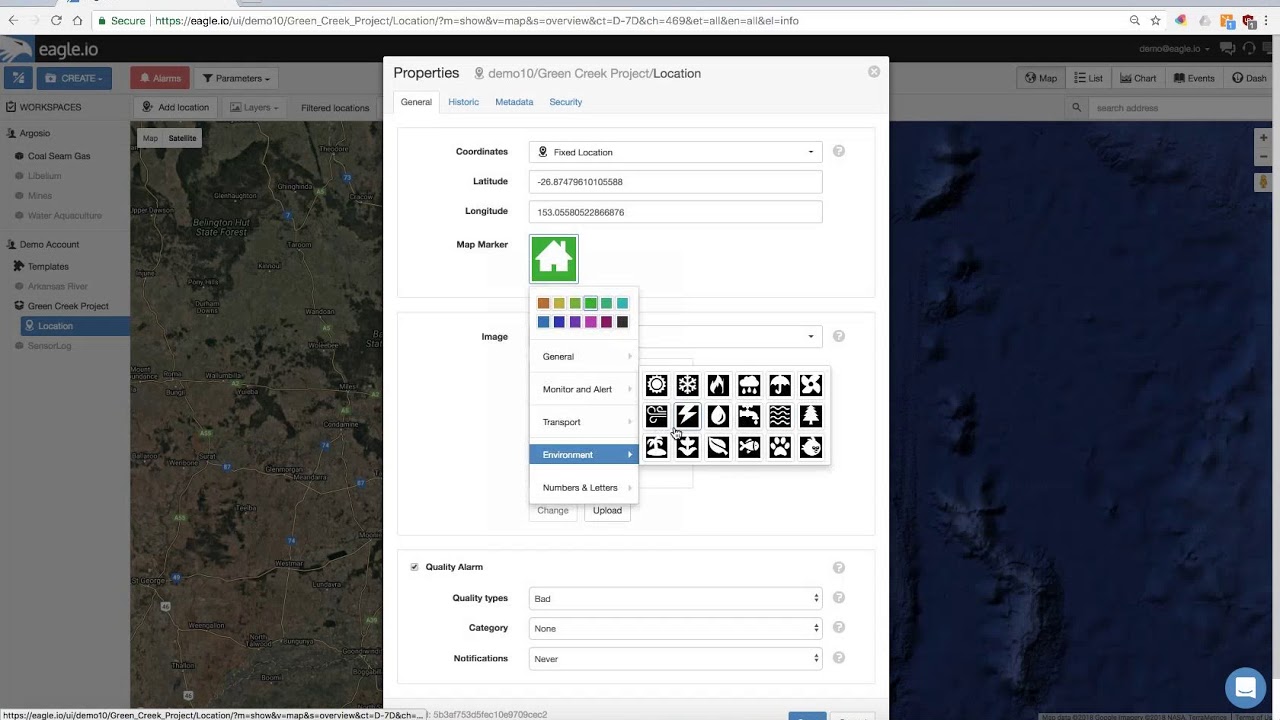
Task: Open the support headset icon
Action: point(1248,49)
